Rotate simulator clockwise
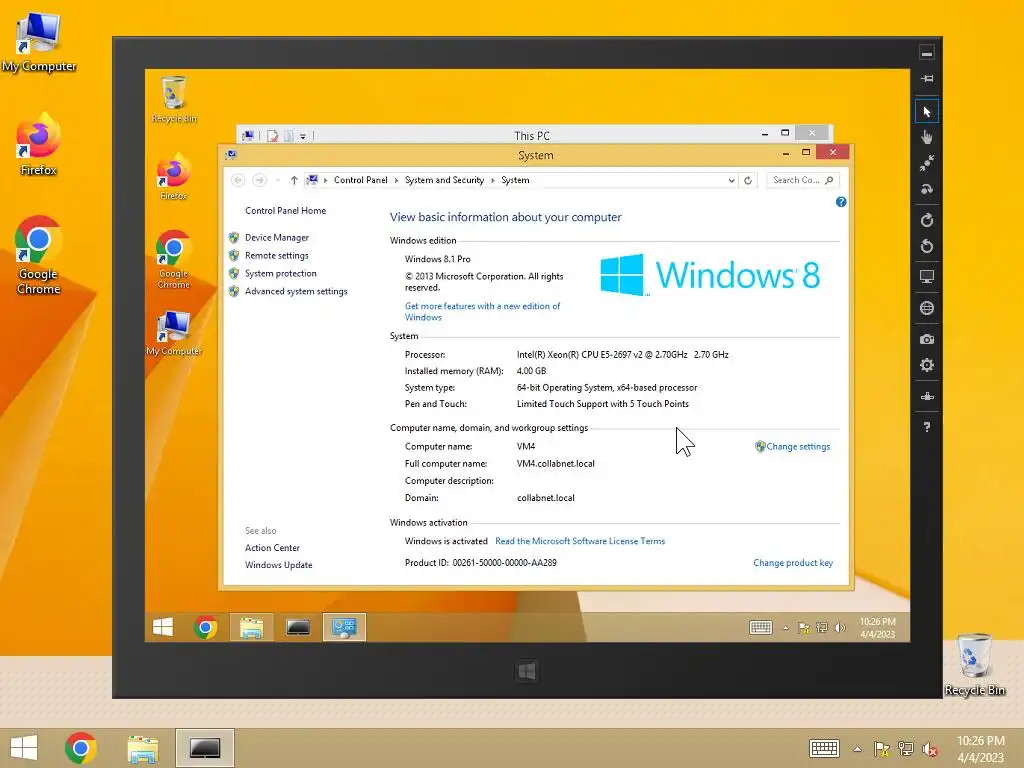 point(927,220)
